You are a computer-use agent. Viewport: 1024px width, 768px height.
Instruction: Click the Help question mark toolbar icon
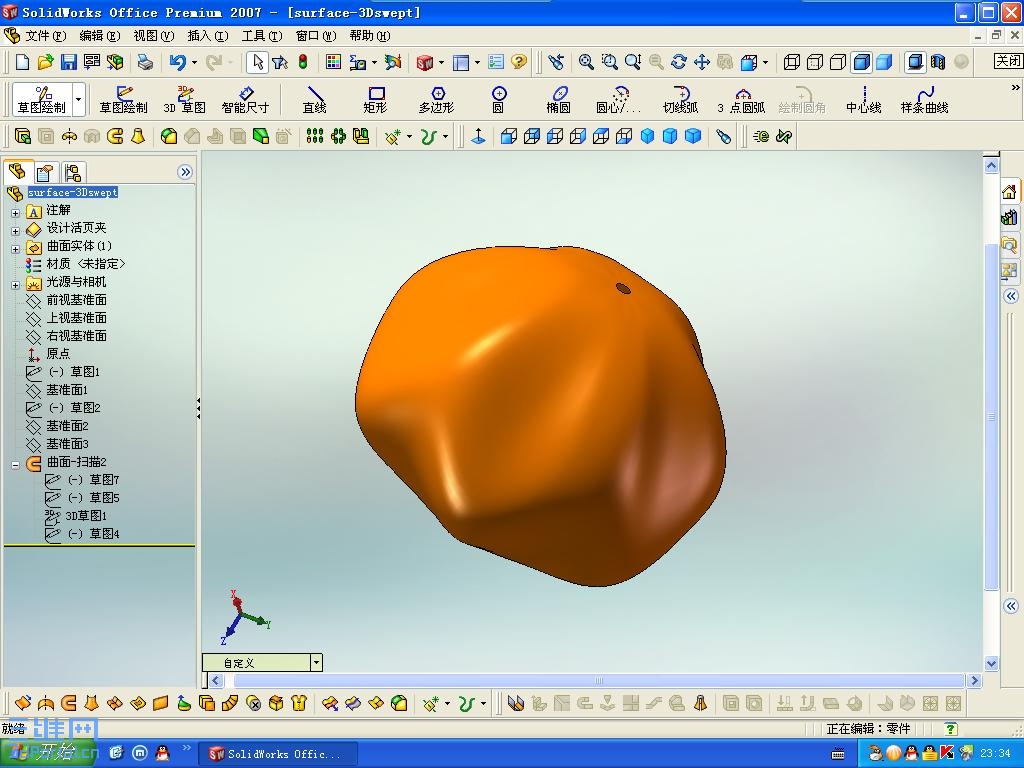click(x=519, y=62)
